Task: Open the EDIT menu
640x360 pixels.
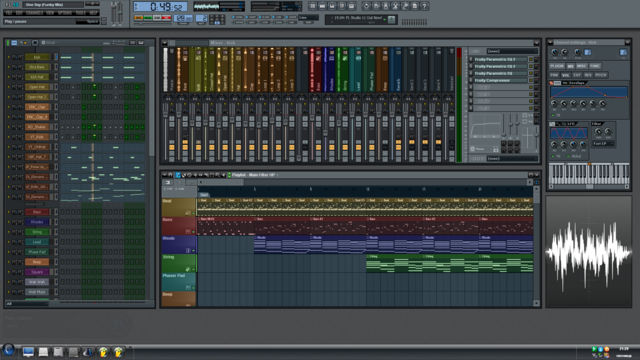Action: coord(20,13)
